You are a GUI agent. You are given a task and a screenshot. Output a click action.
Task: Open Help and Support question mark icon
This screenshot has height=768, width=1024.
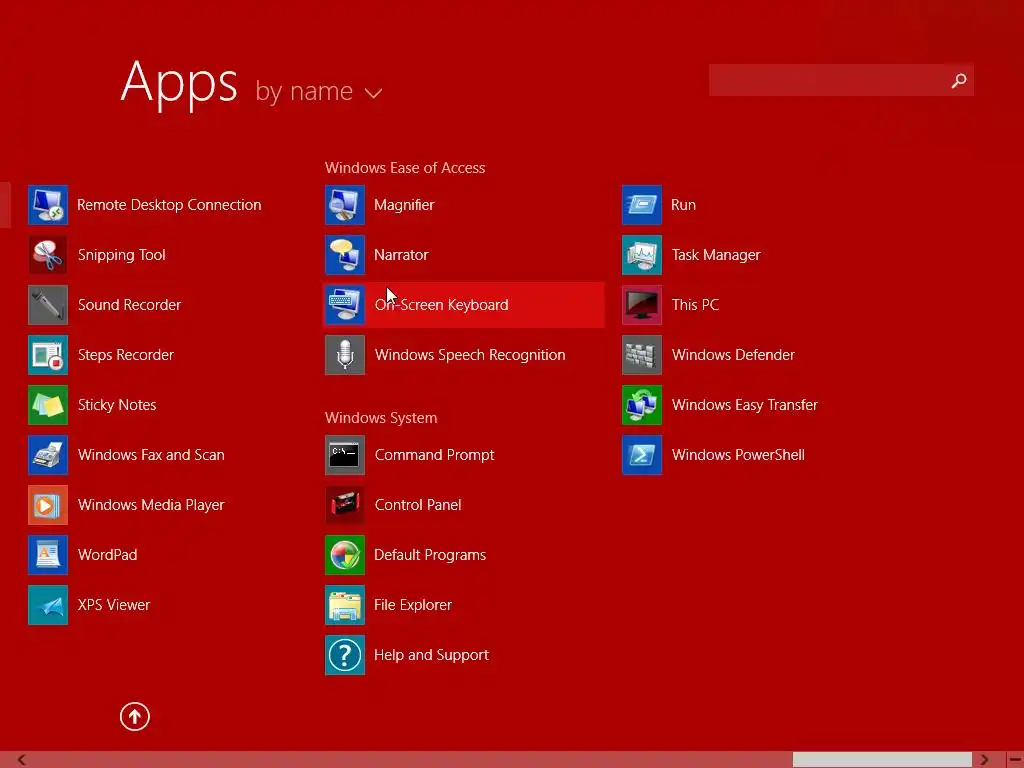pos(345,655)
